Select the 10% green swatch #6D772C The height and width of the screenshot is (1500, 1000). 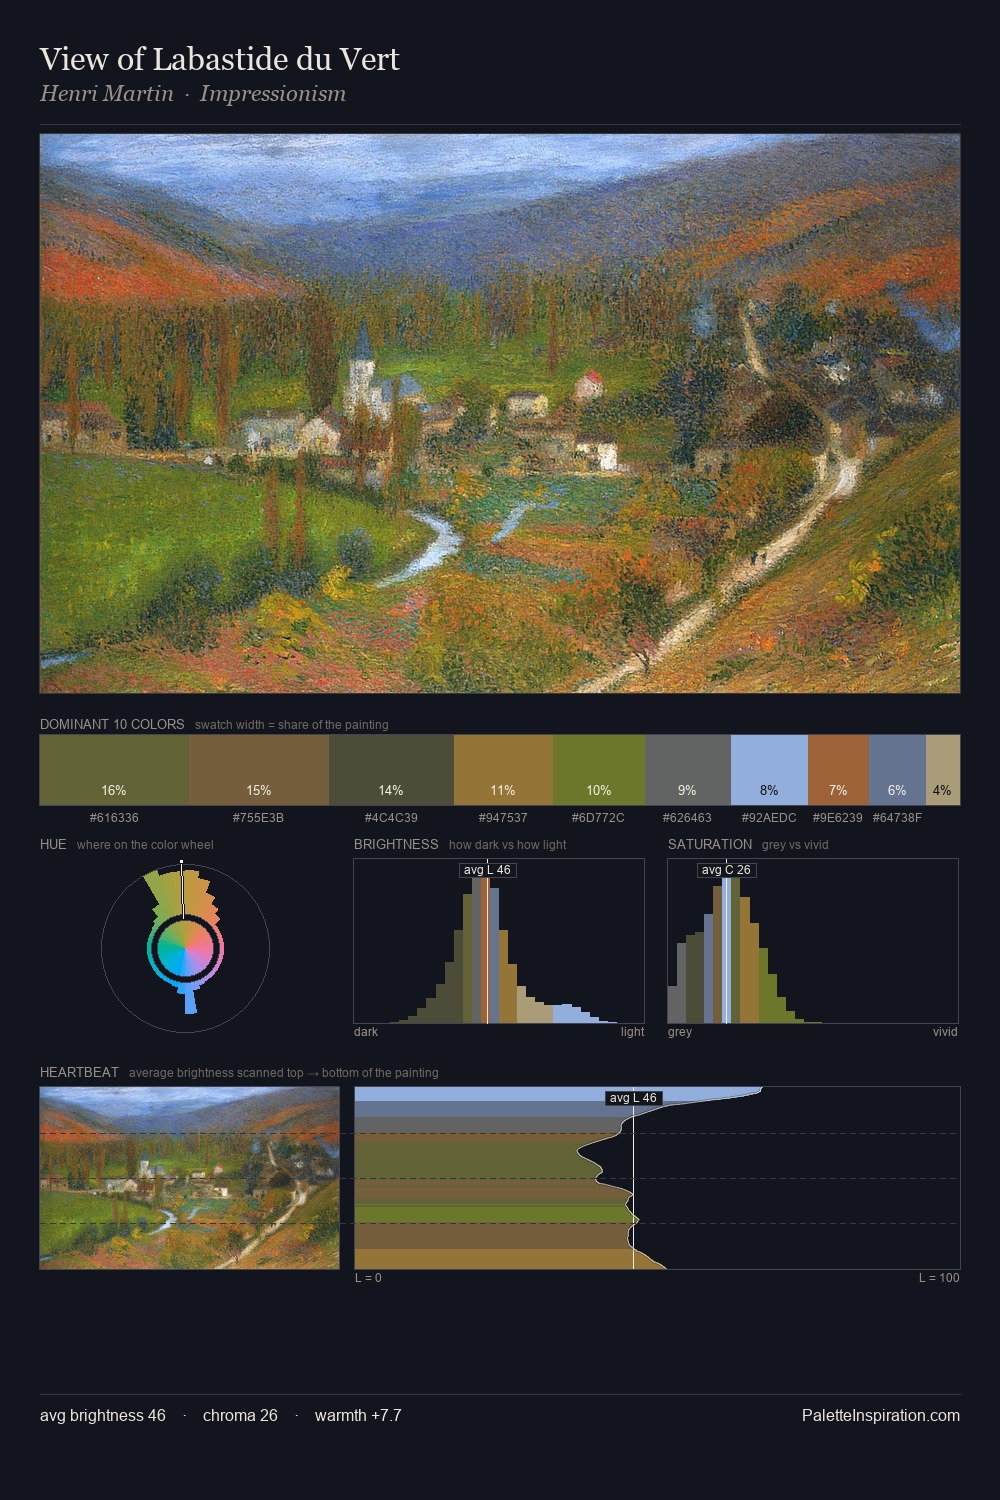pyautogui.click(x=599, y=770)
